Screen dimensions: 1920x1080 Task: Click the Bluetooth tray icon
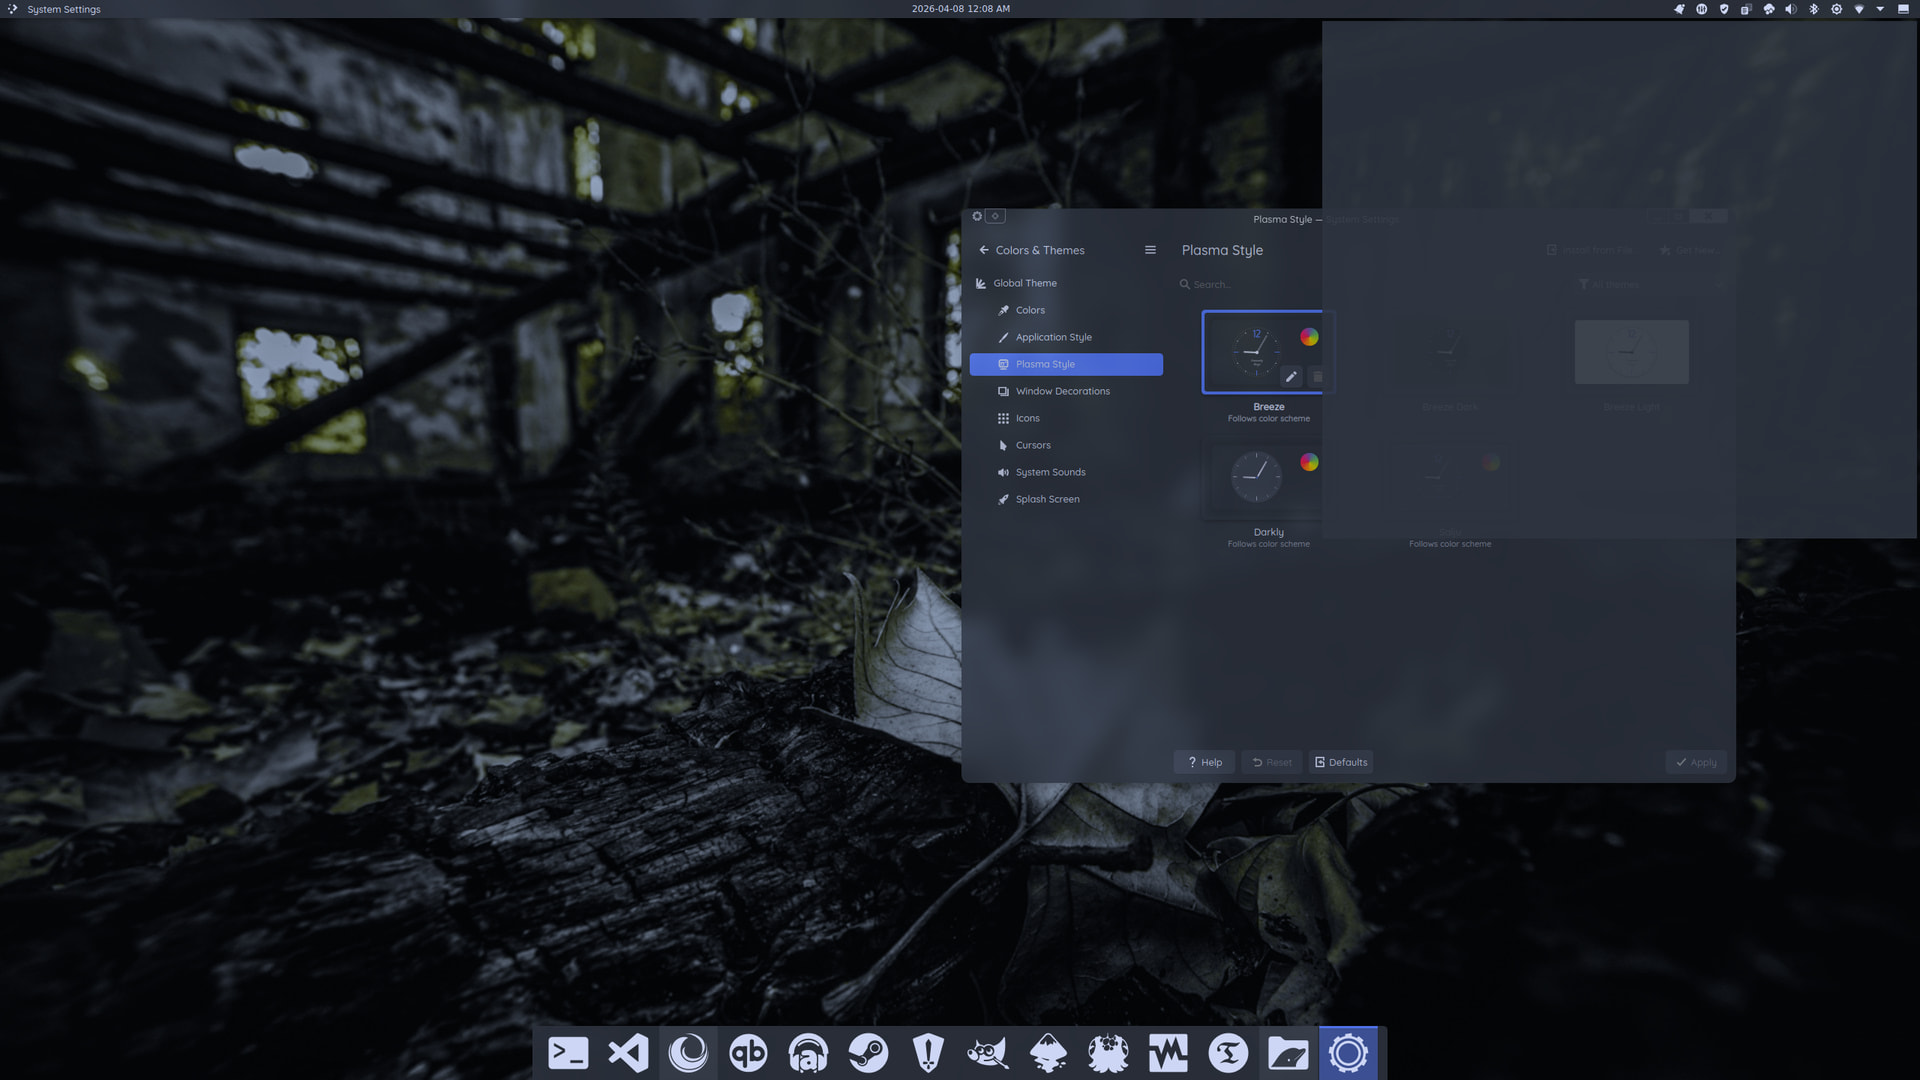(1814, 9)
